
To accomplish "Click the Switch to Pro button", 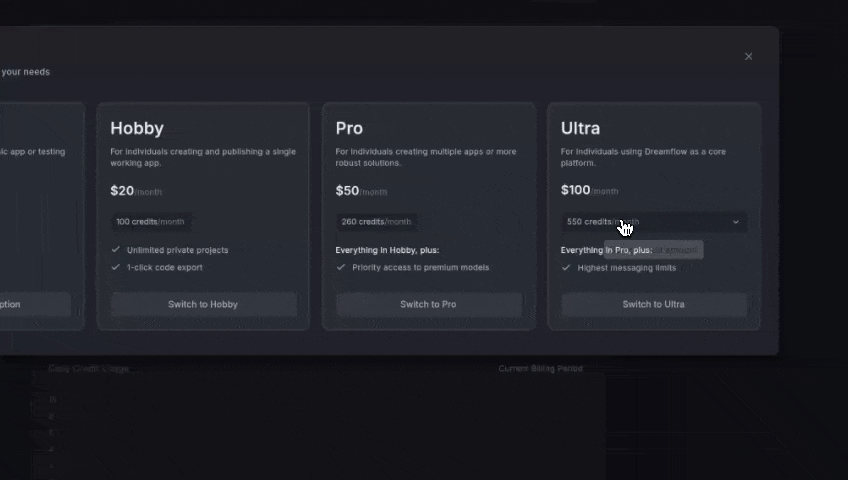I will (x=428, y=304).
